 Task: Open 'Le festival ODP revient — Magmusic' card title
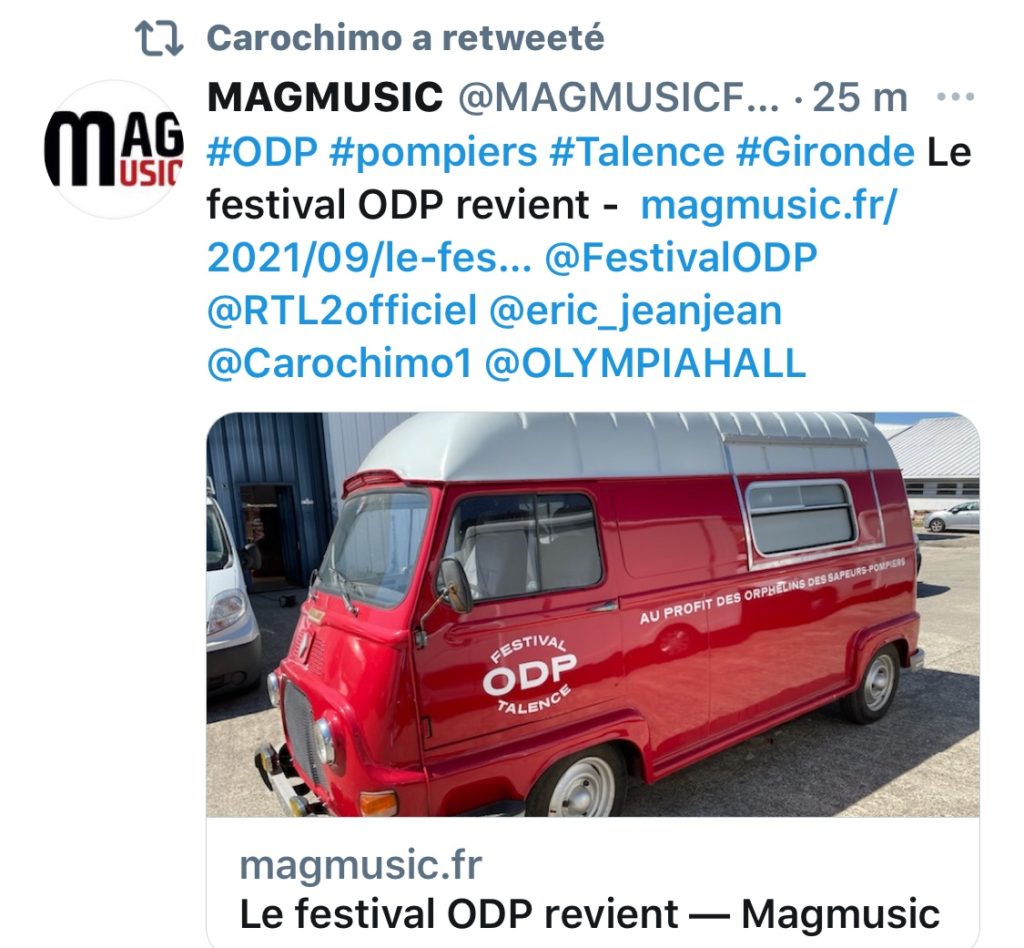590,913
